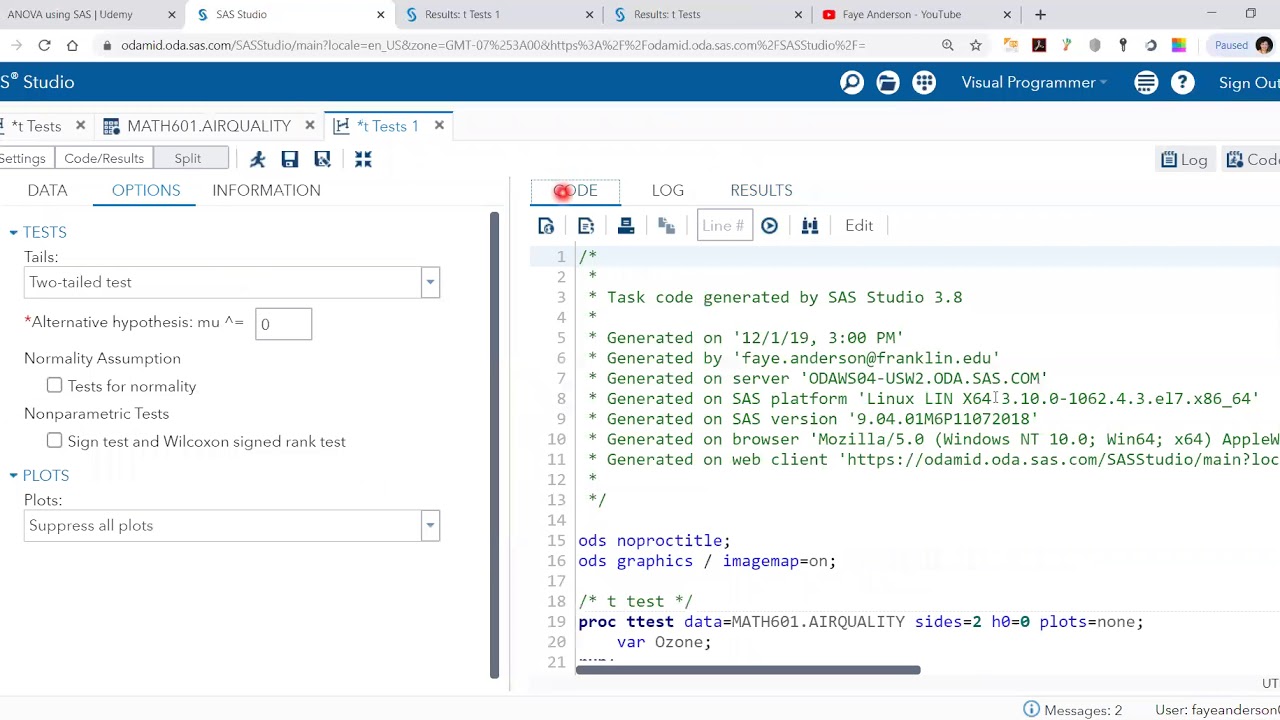Switch to the MATH601.AIRQUALITY tab
The image size is (1280, 720).
coord(208,126)
